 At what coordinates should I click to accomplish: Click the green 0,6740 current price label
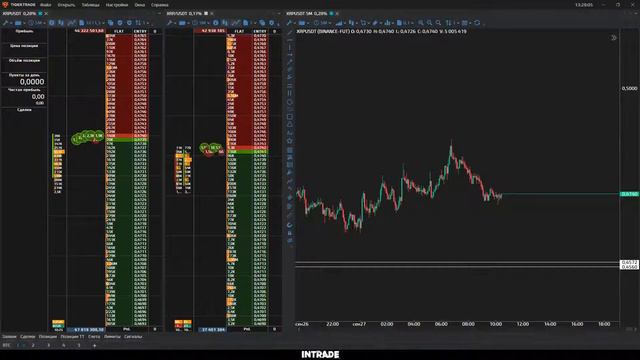click(629, 194)
